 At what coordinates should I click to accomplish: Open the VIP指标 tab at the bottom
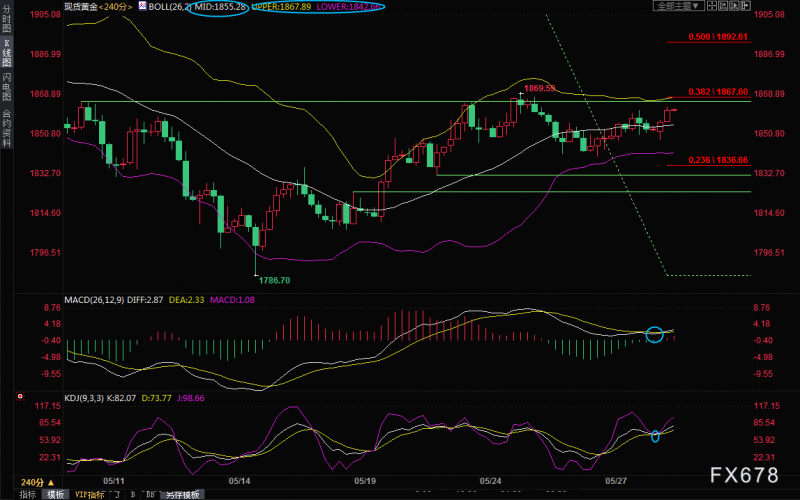[x=91, y=494]
